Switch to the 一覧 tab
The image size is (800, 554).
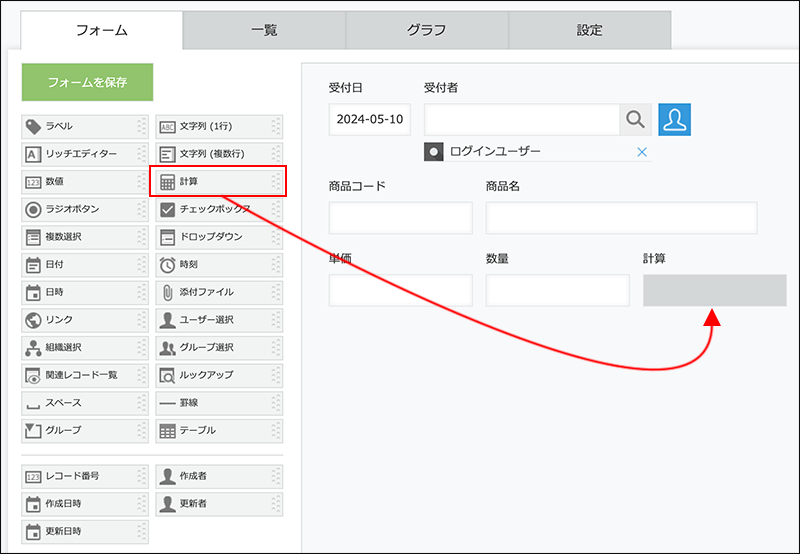pos(264,30)
